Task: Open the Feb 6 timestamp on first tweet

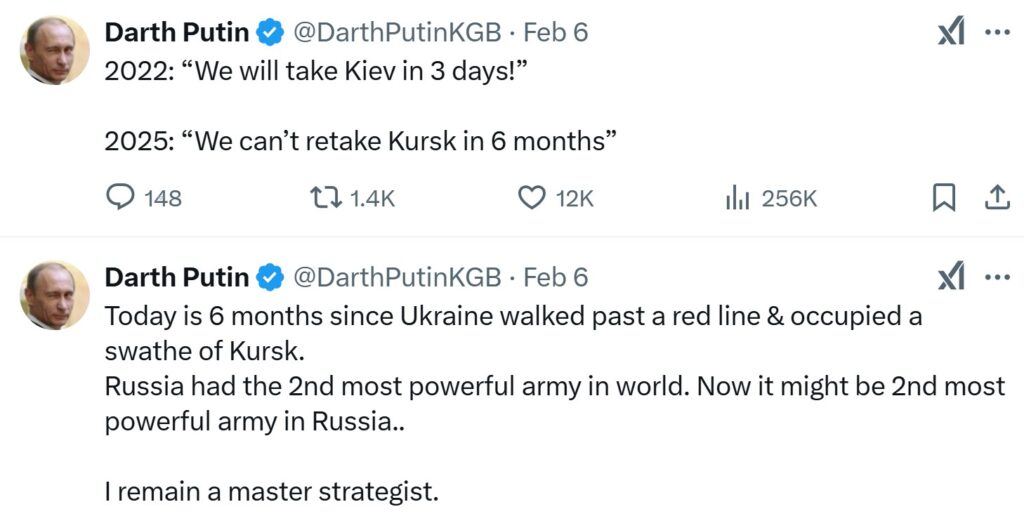Action: coord(556,32)
